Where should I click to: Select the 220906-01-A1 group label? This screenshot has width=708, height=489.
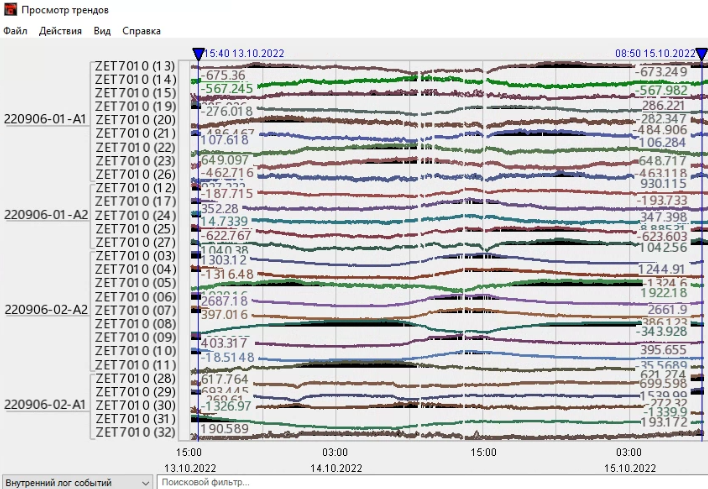46,119
